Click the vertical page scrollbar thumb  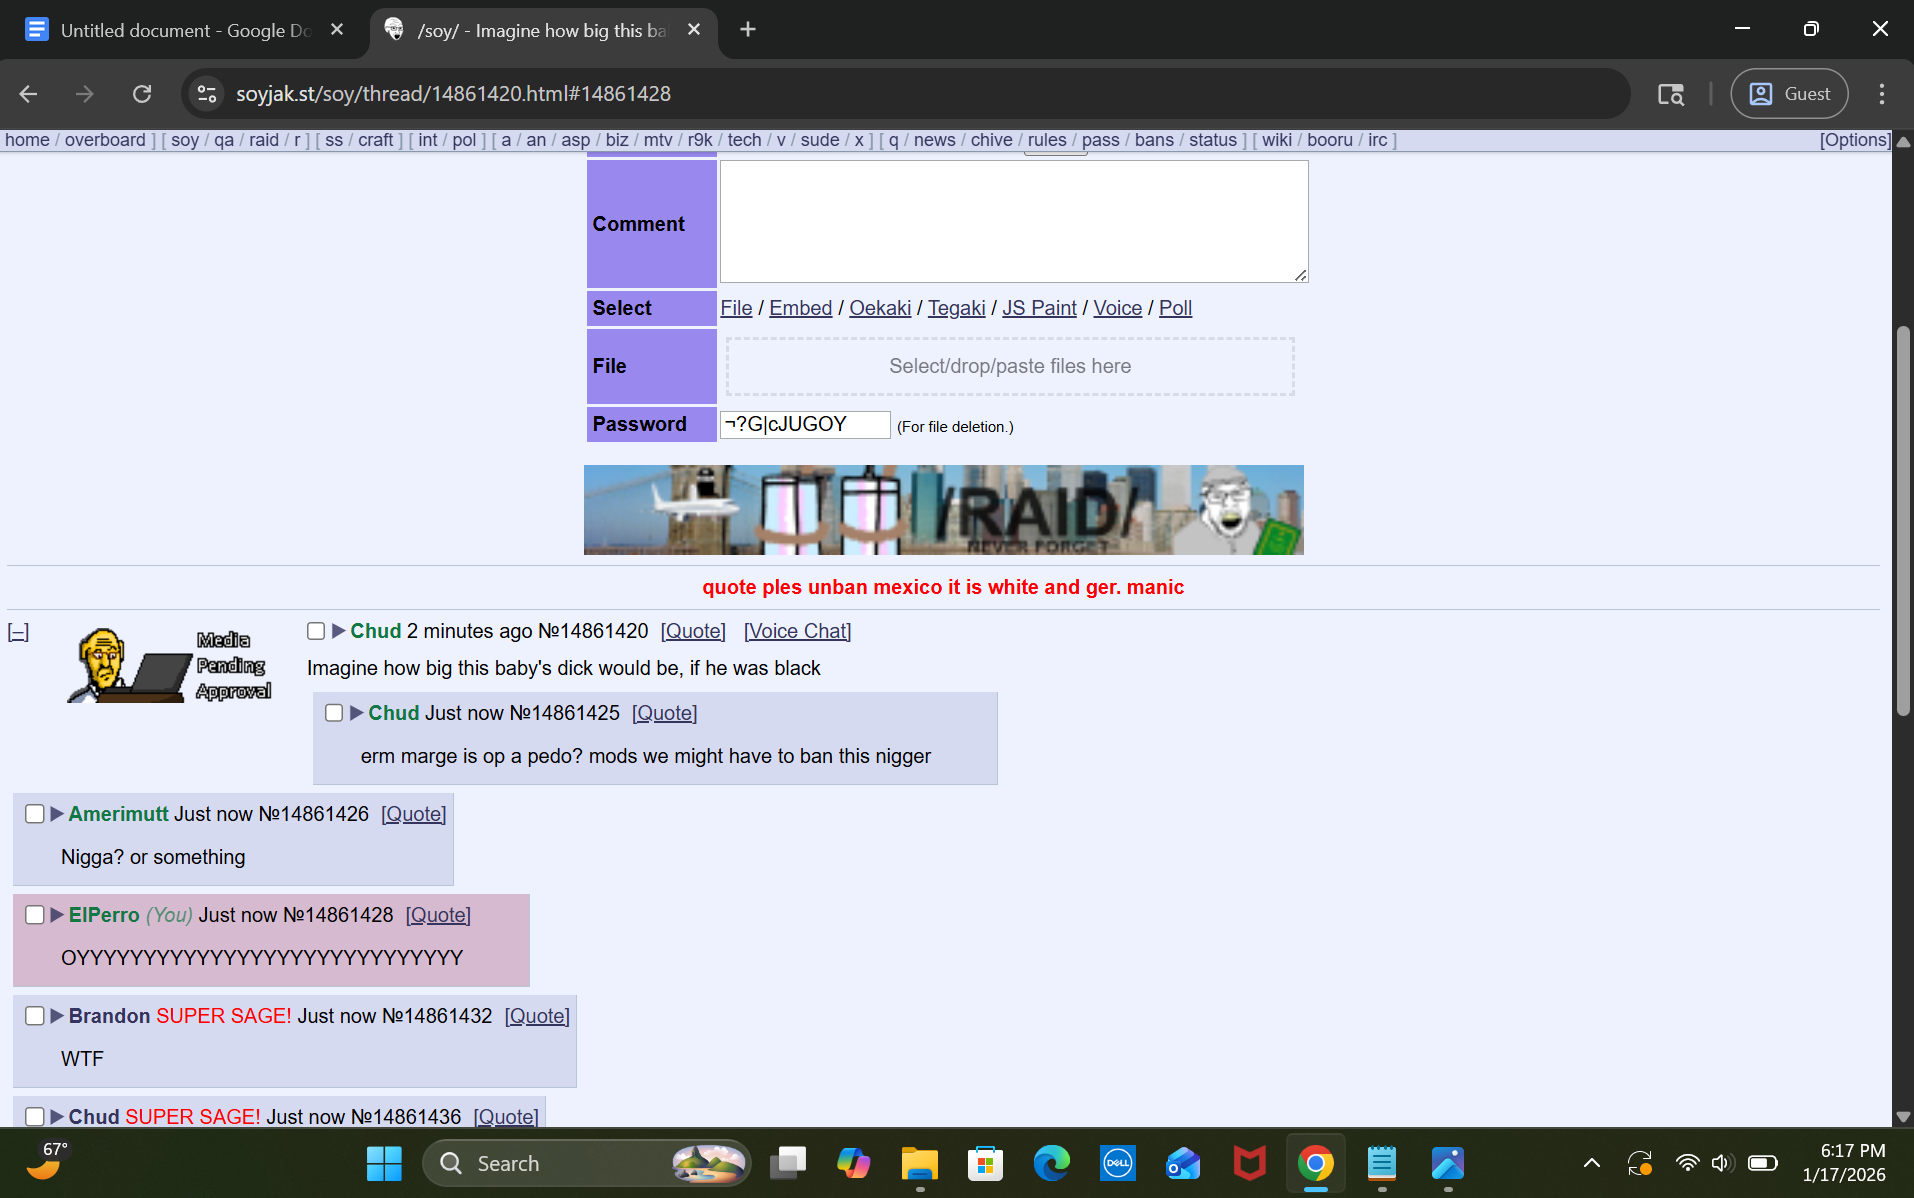pos(1903,520)
